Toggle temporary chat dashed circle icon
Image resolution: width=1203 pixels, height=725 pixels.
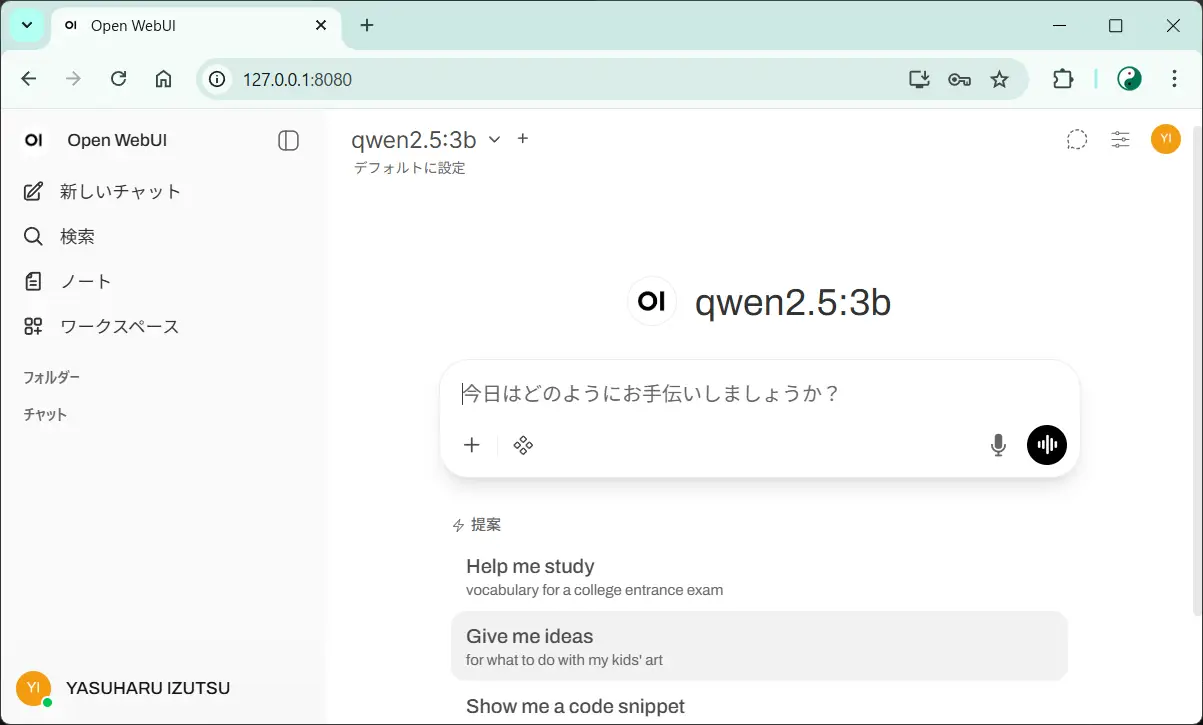[1077, 140]
